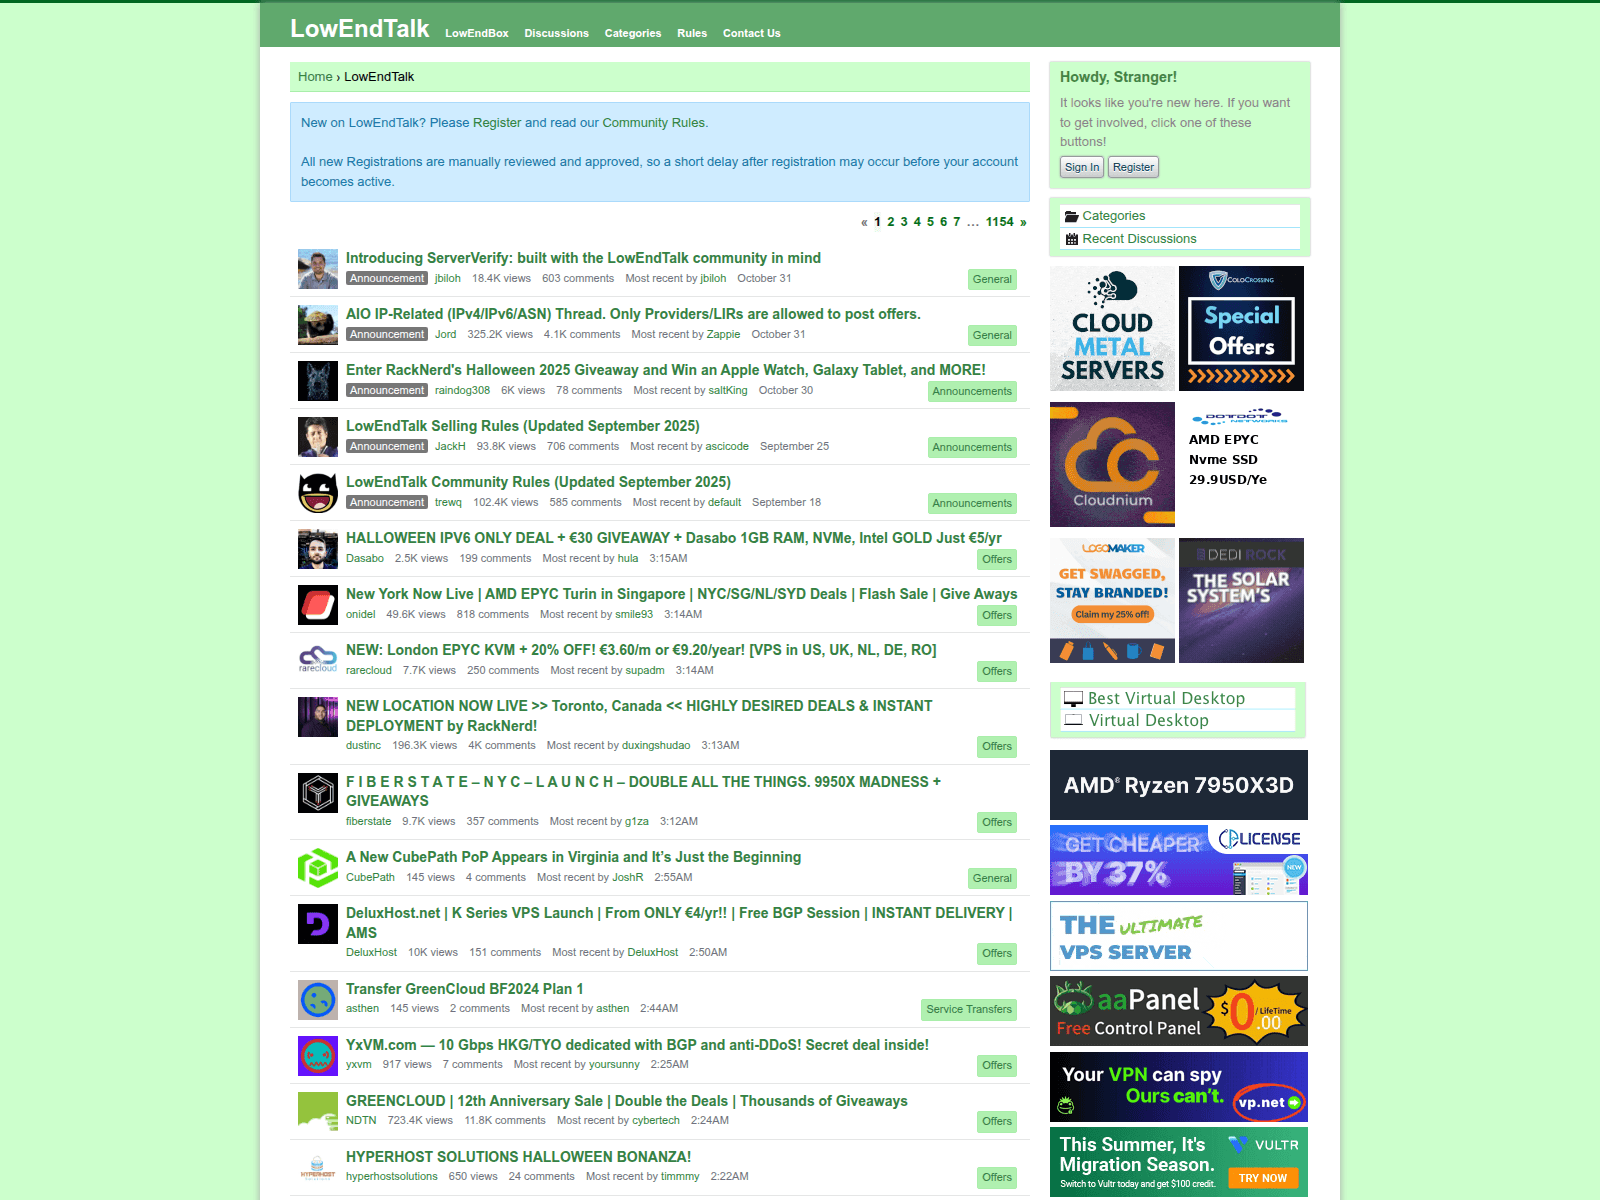Click the CubePath green cube avatar
The width and height of the screenshot is (1600, 1200).
(x=318, y=867)
